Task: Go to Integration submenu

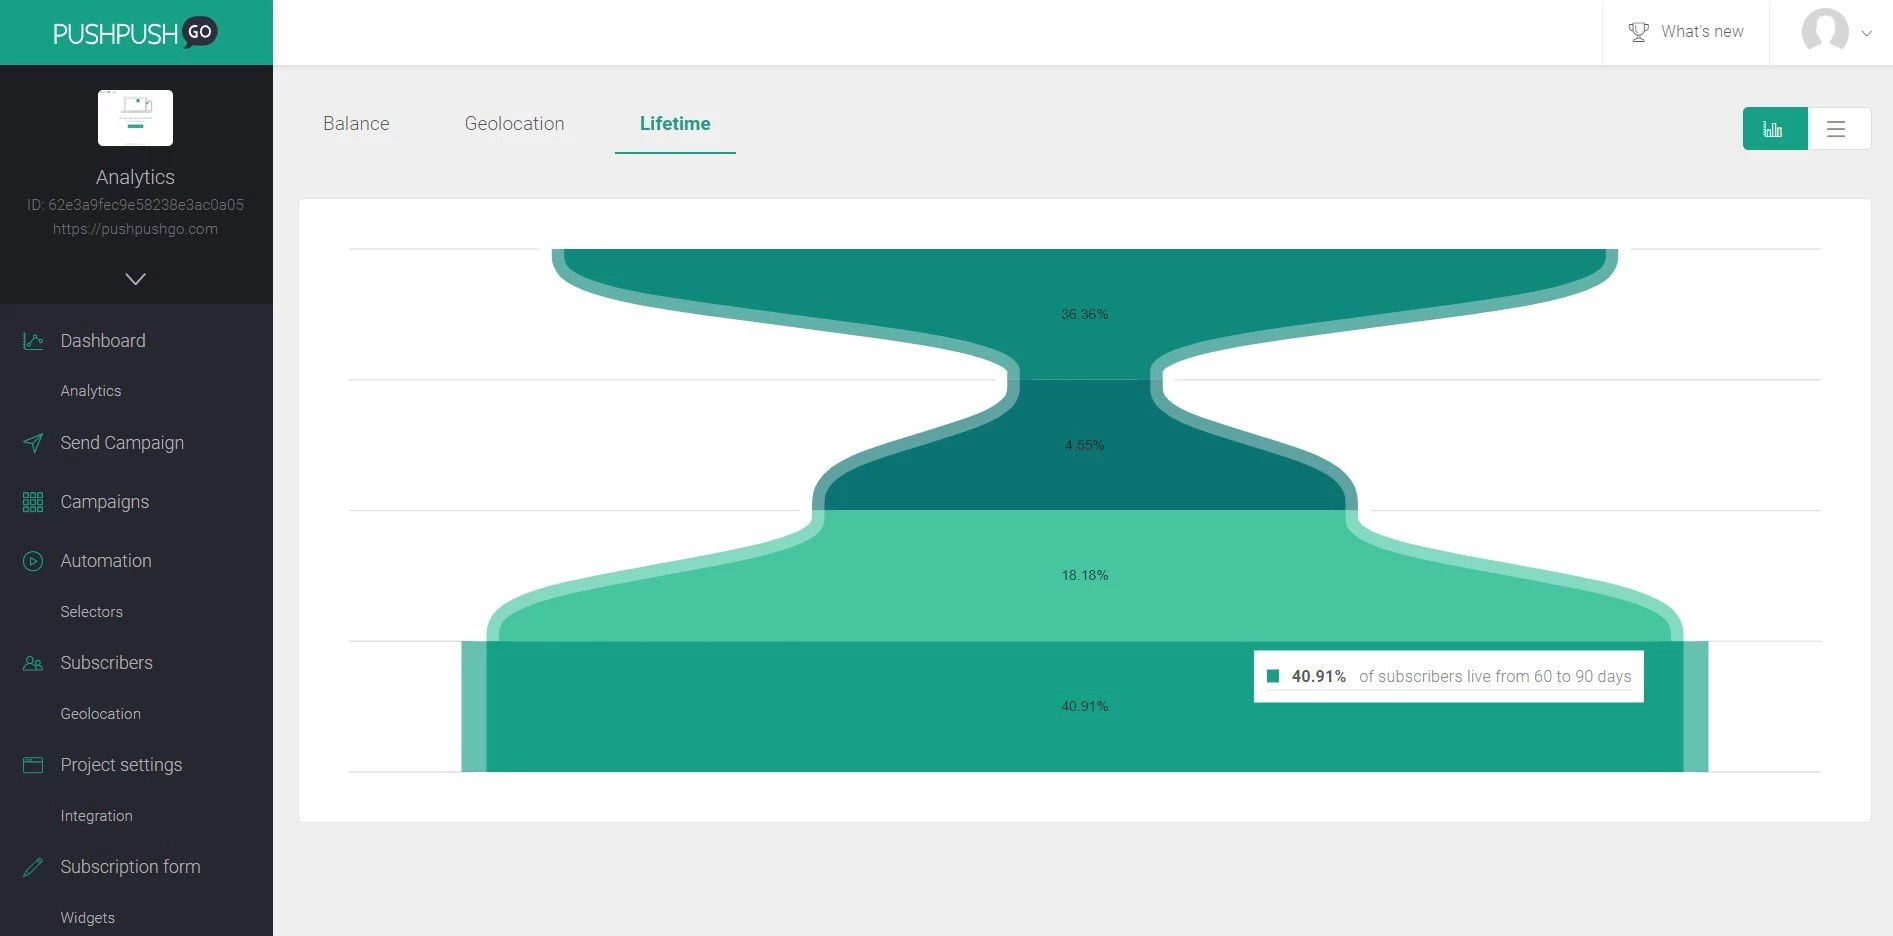Action: tap(96, 816)
